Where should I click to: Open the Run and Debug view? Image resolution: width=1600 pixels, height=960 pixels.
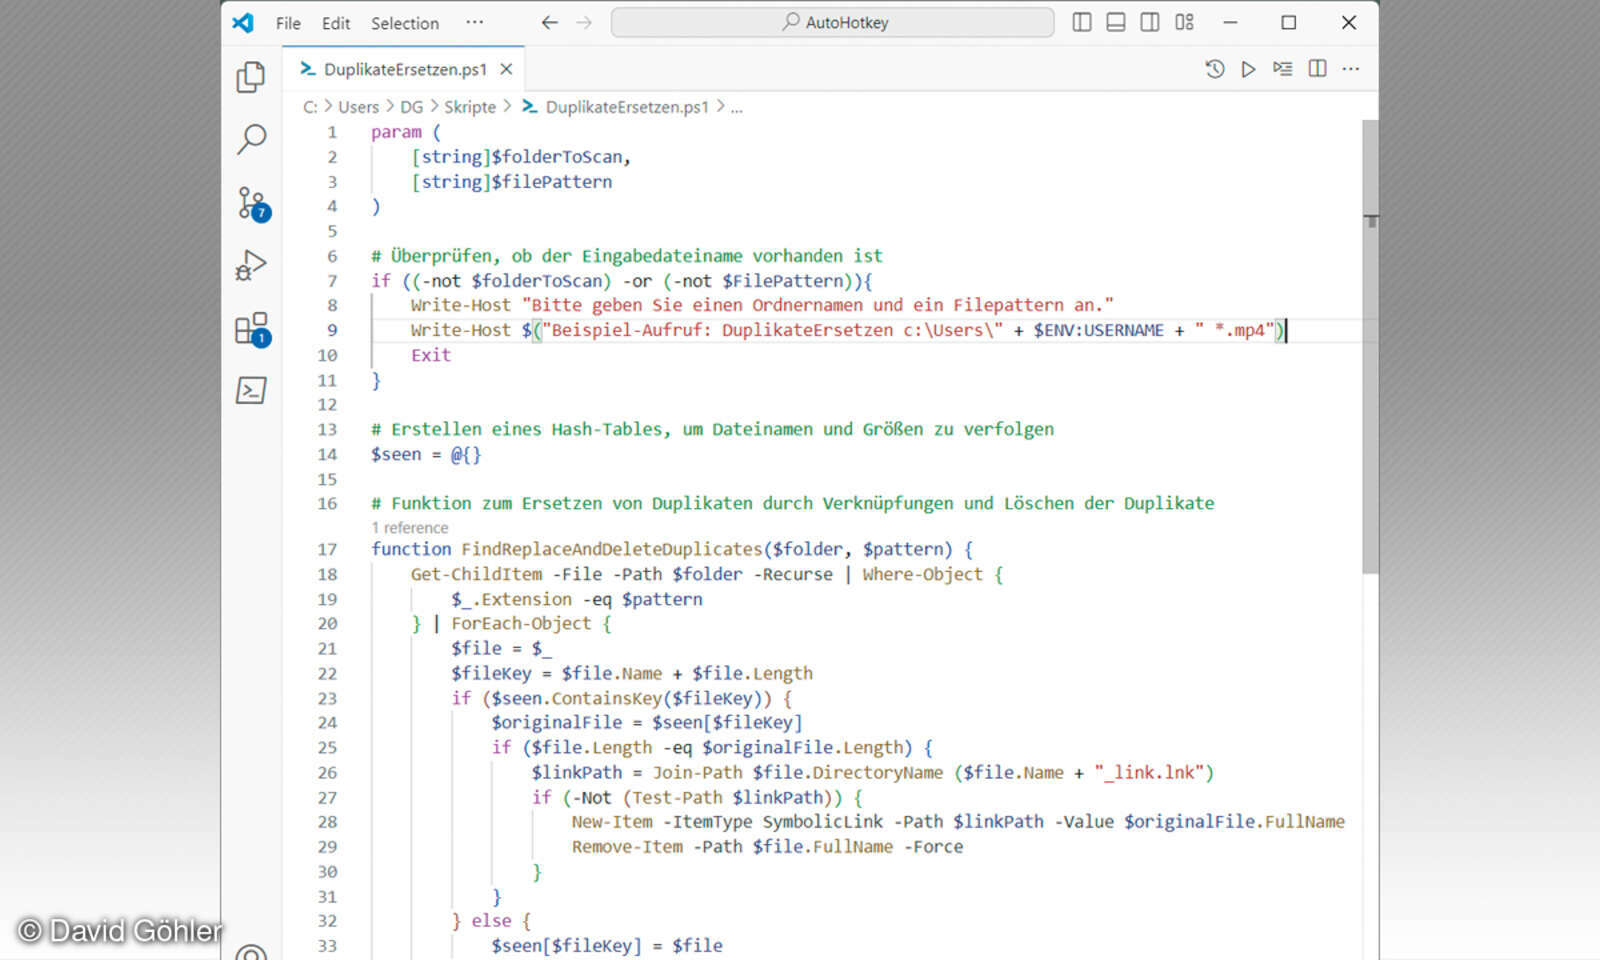click(251, 265)
